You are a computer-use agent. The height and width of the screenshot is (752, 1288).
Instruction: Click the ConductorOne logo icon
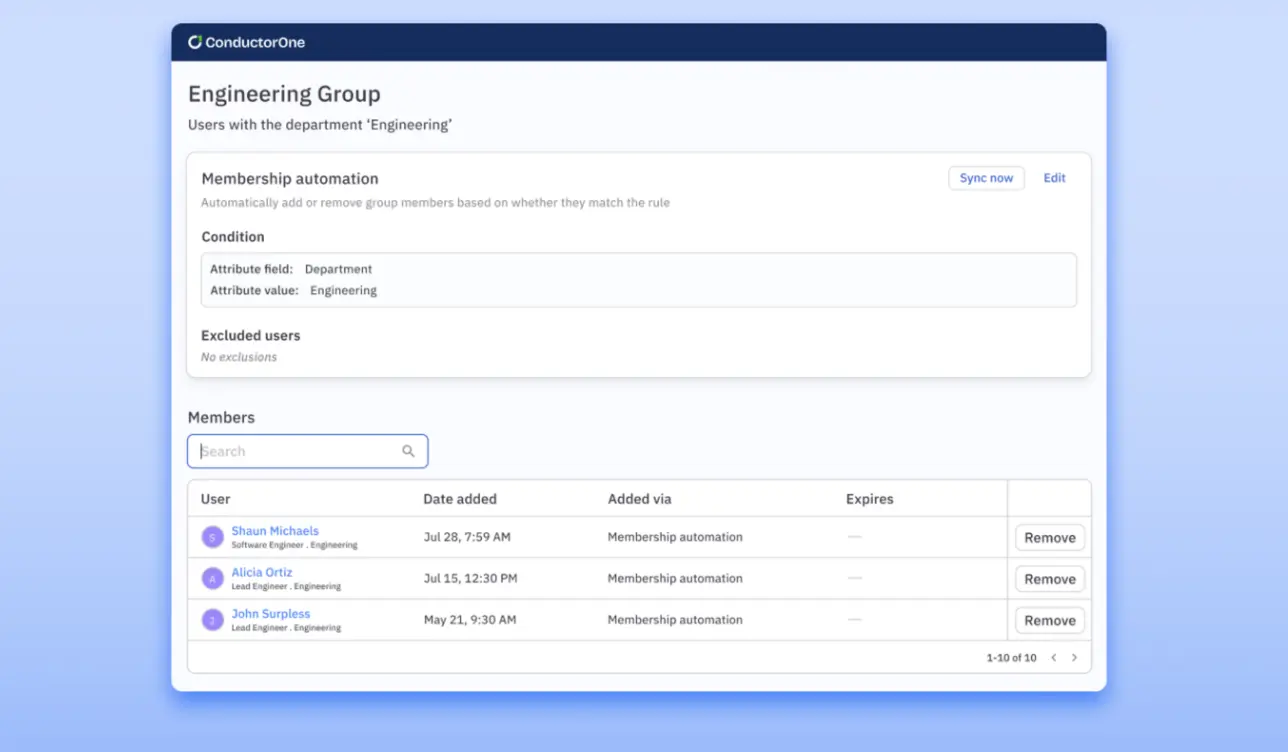(x=195, y=42)
